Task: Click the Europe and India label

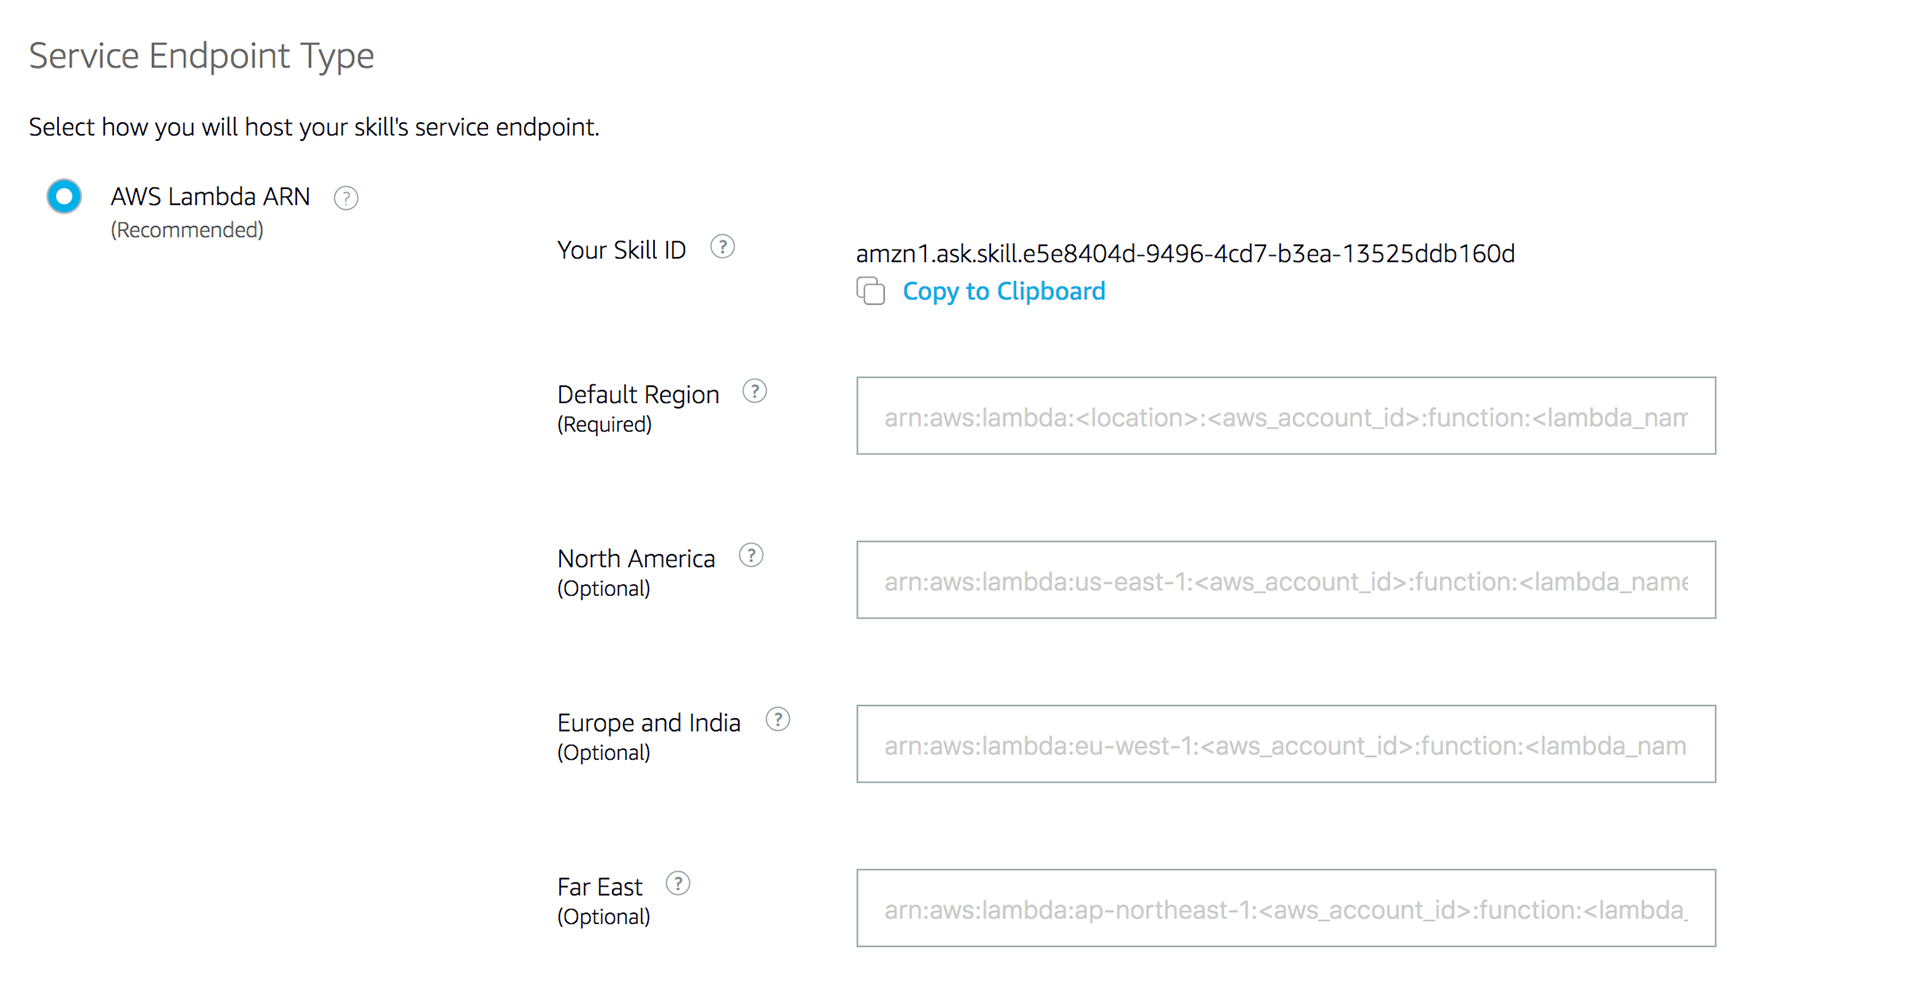Action: tap(649, 723)
